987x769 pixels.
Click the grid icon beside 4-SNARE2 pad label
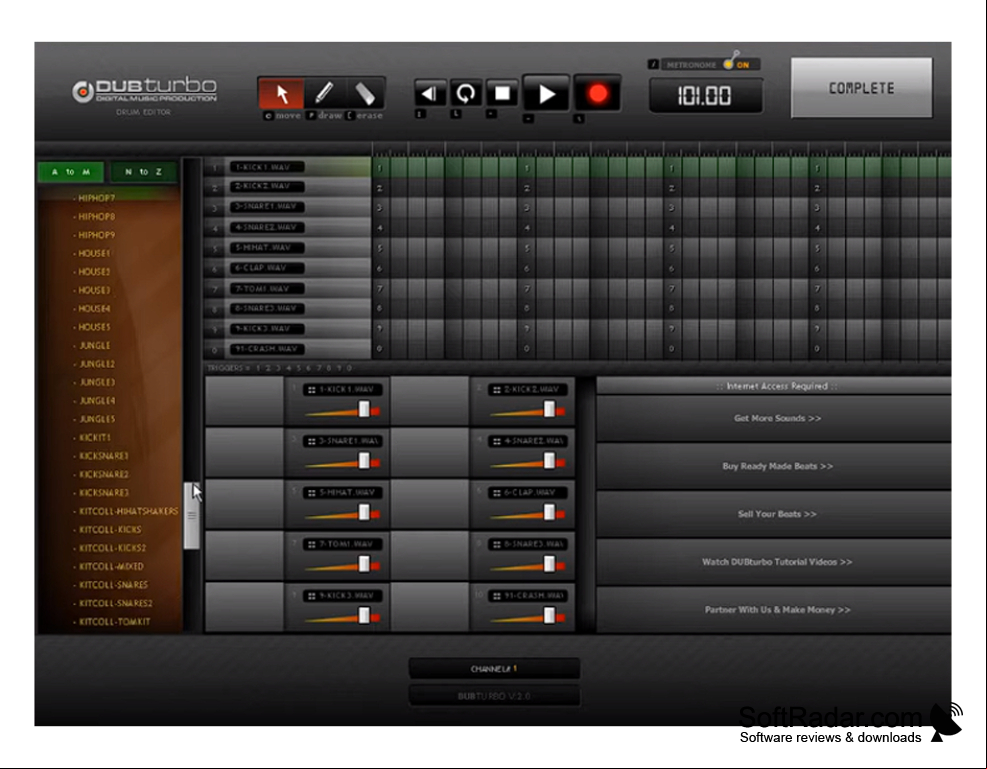[497, 442]
